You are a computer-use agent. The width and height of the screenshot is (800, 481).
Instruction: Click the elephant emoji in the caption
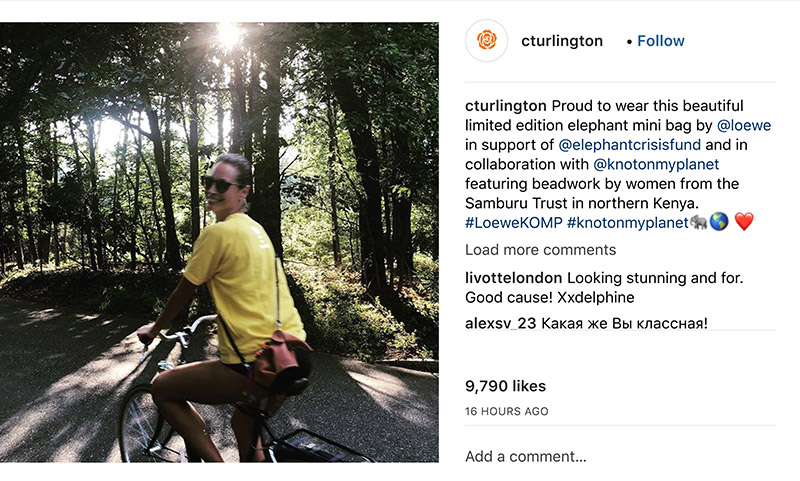coord(698,222)
